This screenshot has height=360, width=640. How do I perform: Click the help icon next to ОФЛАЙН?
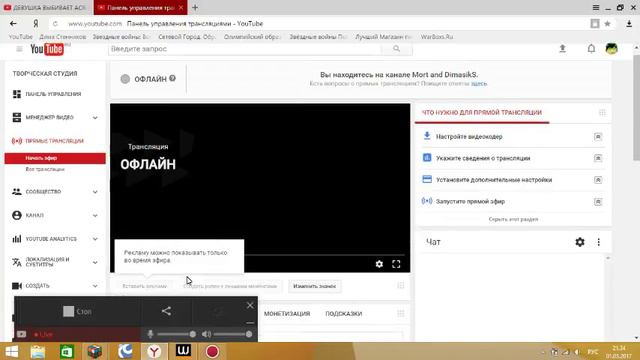point(173,78)
